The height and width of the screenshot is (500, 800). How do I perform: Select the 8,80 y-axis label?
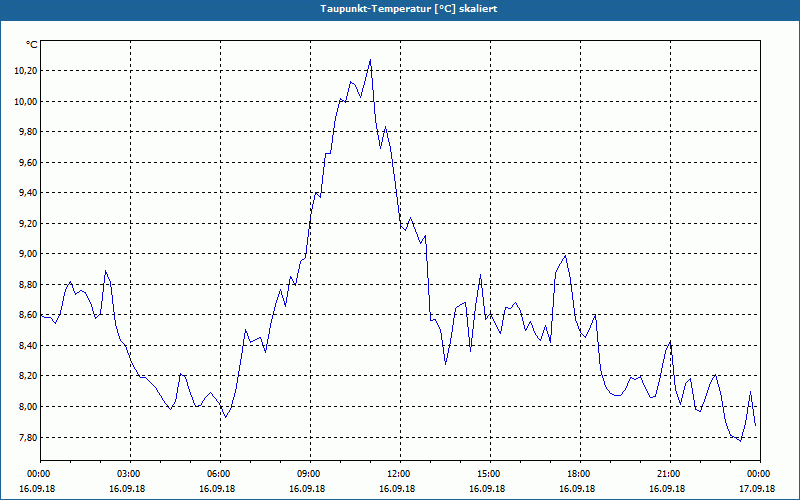tap(28, 285)
